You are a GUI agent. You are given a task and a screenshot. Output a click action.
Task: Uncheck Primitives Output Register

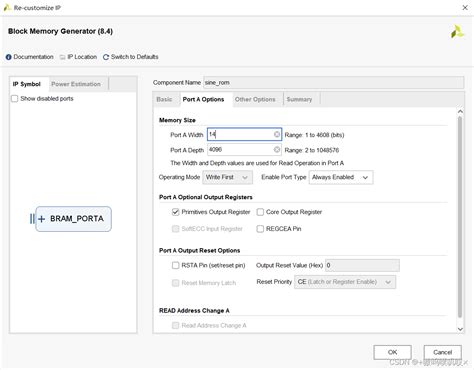(175, 212)
